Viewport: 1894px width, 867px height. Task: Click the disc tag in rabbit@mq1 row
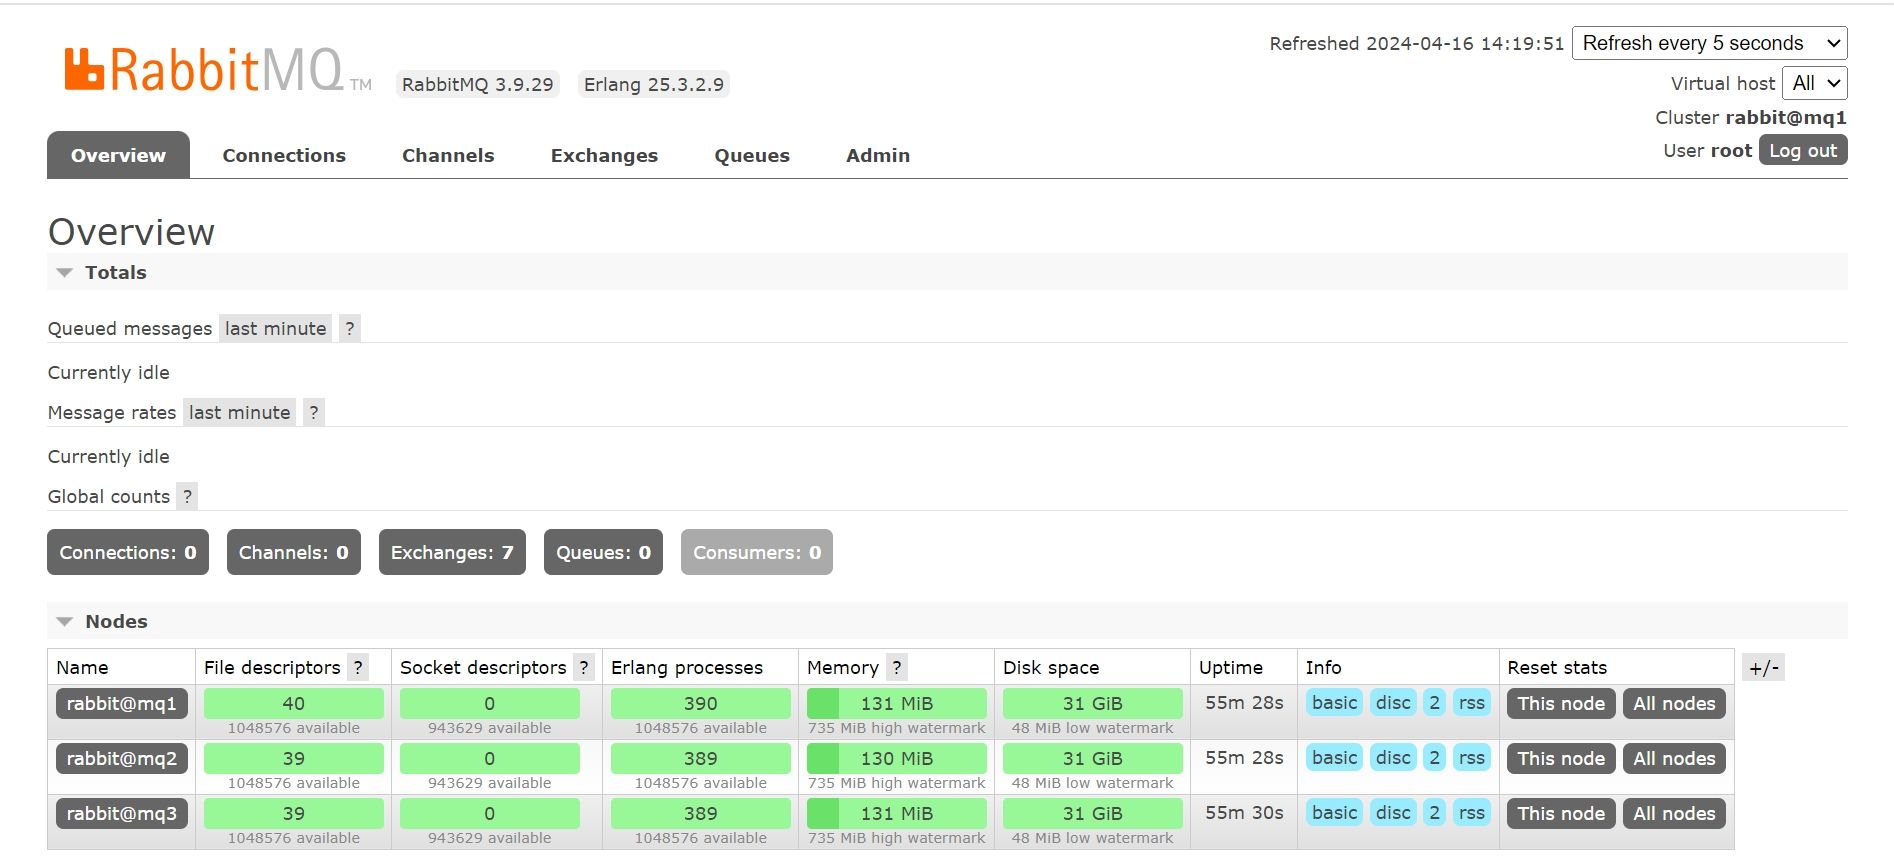coord(1393,703)
